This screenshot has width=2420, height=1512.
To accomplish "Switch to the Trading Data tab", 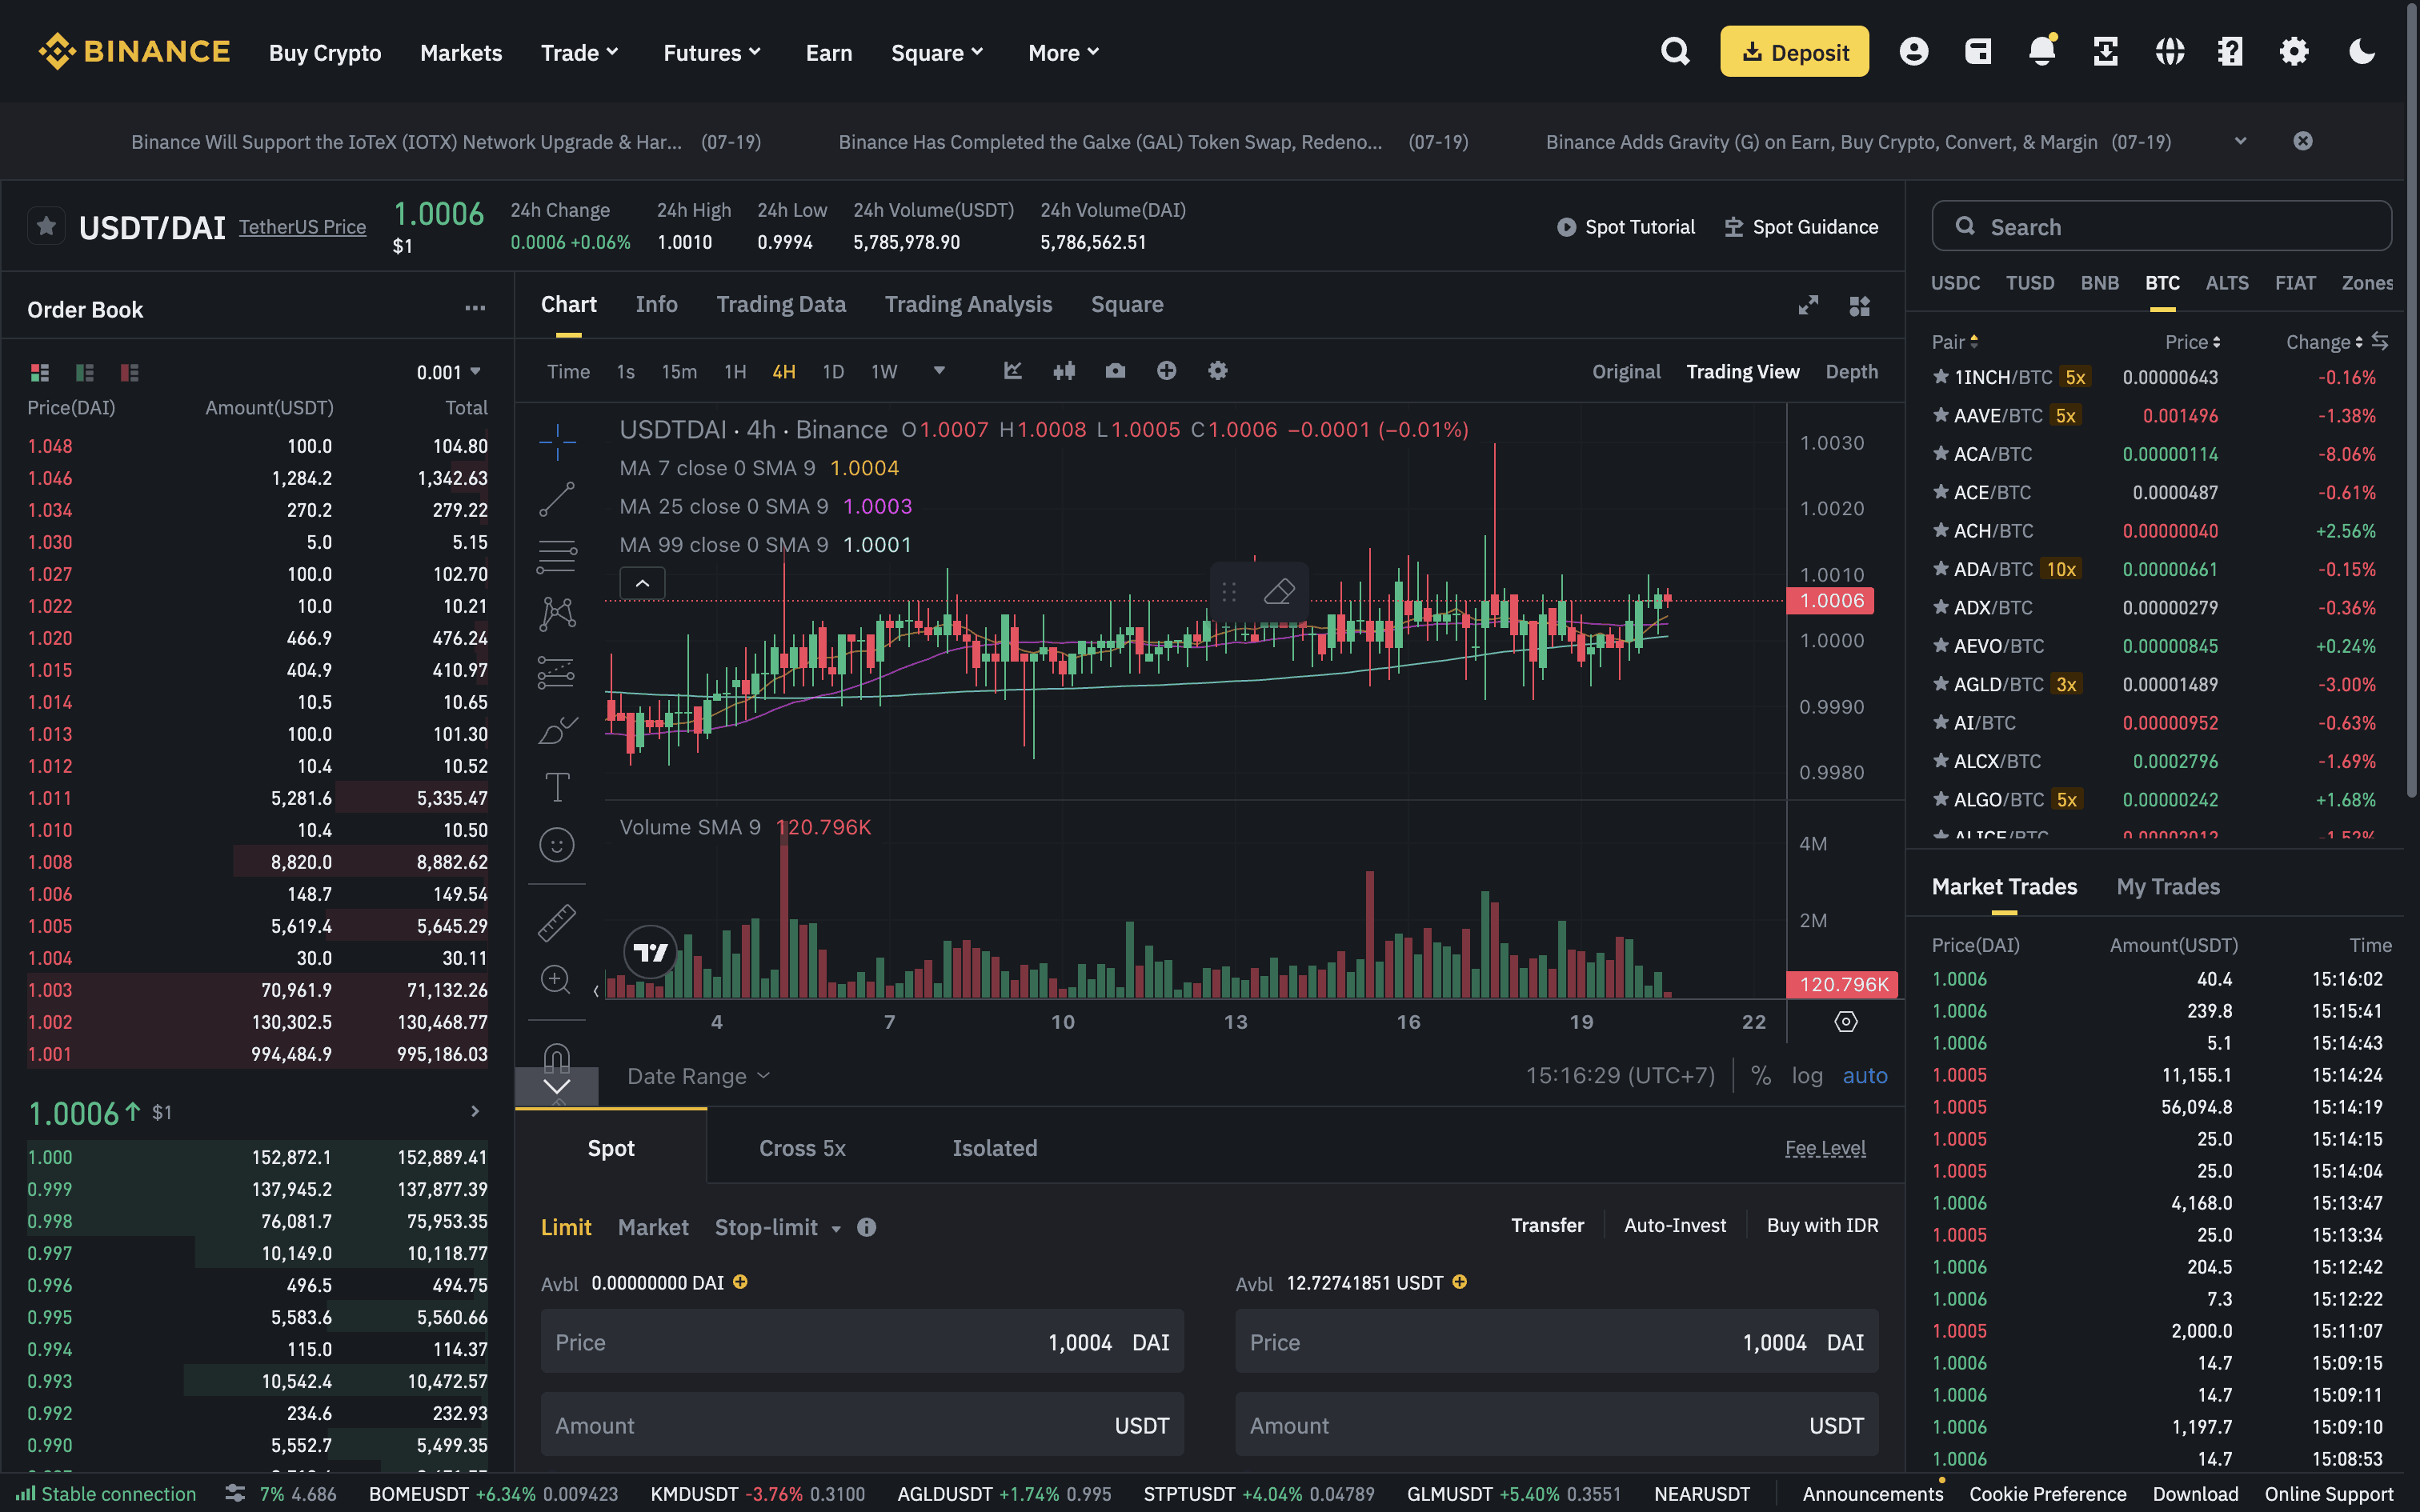I will pyautogui.click(x=780, y=304).
